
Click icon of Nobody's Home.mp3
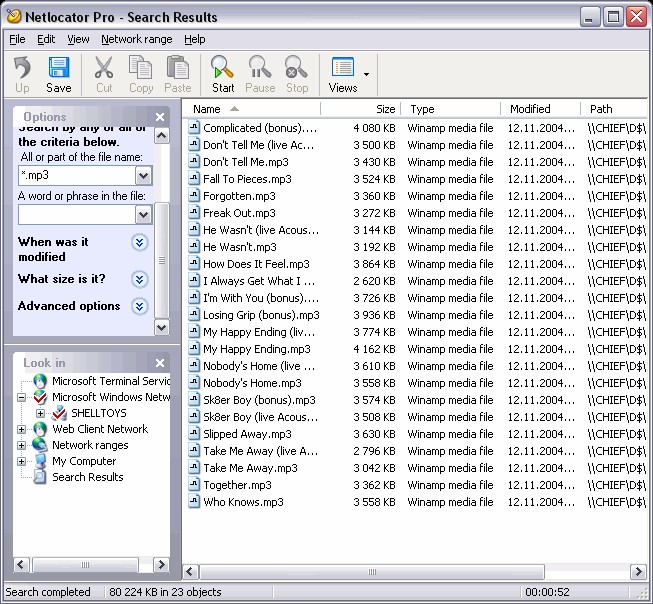194,383
